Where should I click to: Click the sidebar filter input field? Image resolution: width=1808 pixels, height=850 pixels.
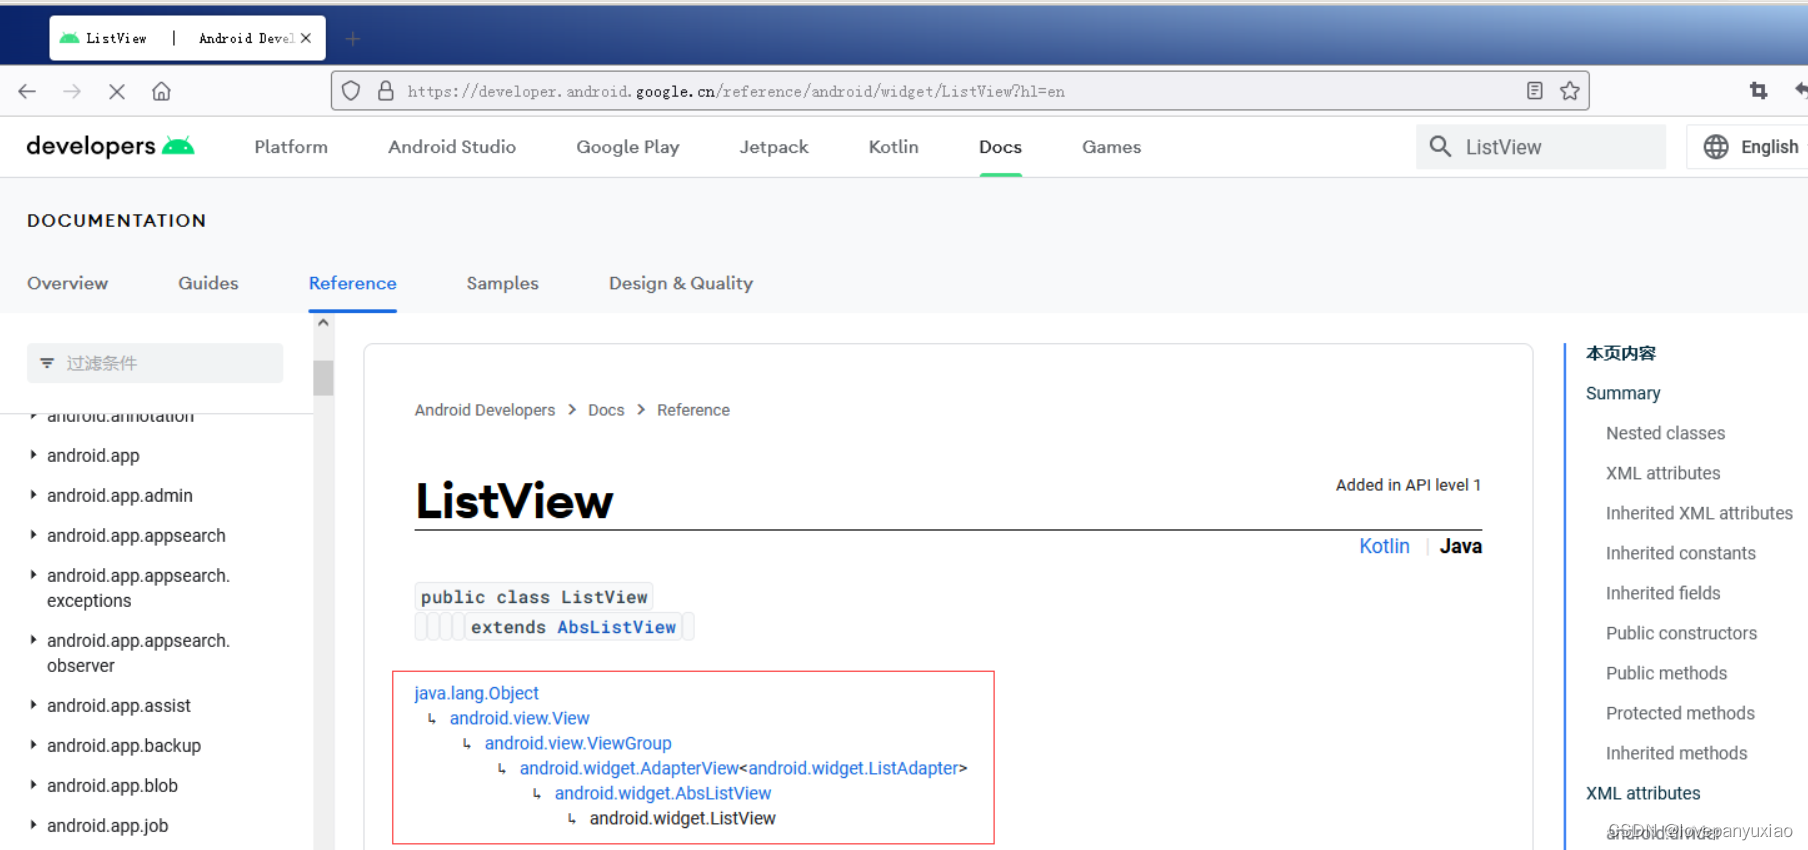coord(155,363)
